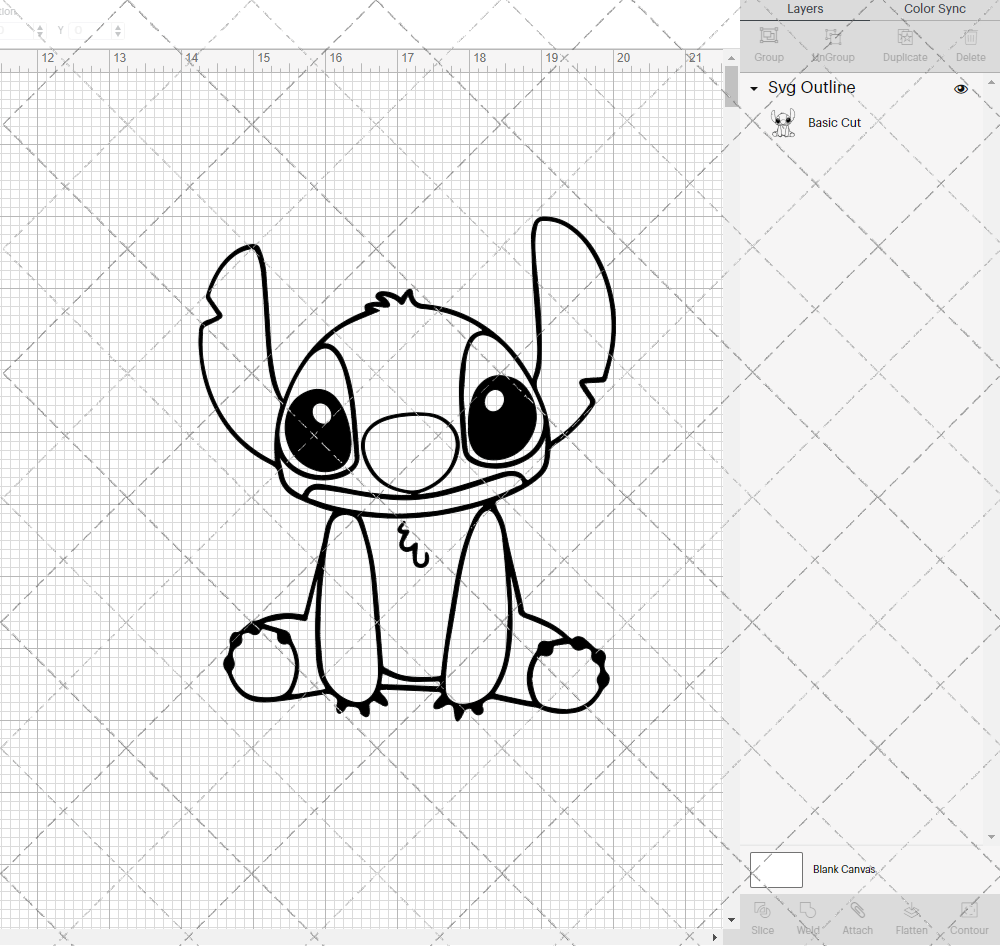Click the Y position input field
The width and height of the screenshot is (1000, 946).
[x=88, y=31]
